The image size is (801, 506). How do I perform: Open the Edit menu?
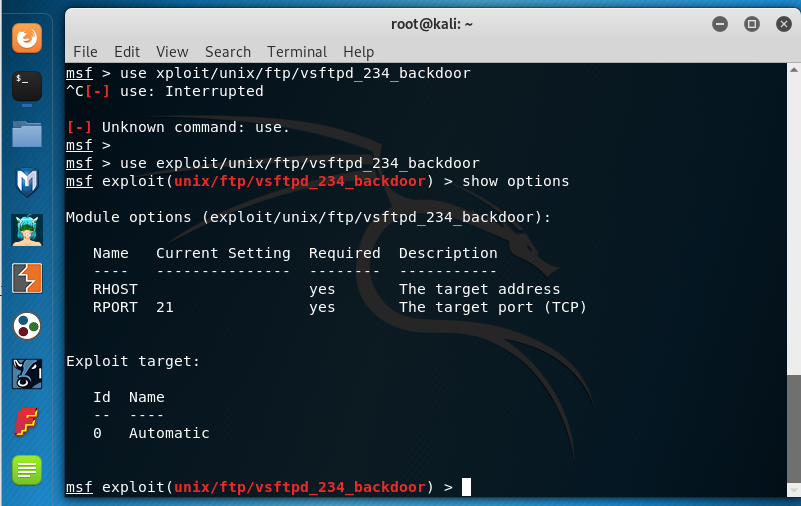127,52
